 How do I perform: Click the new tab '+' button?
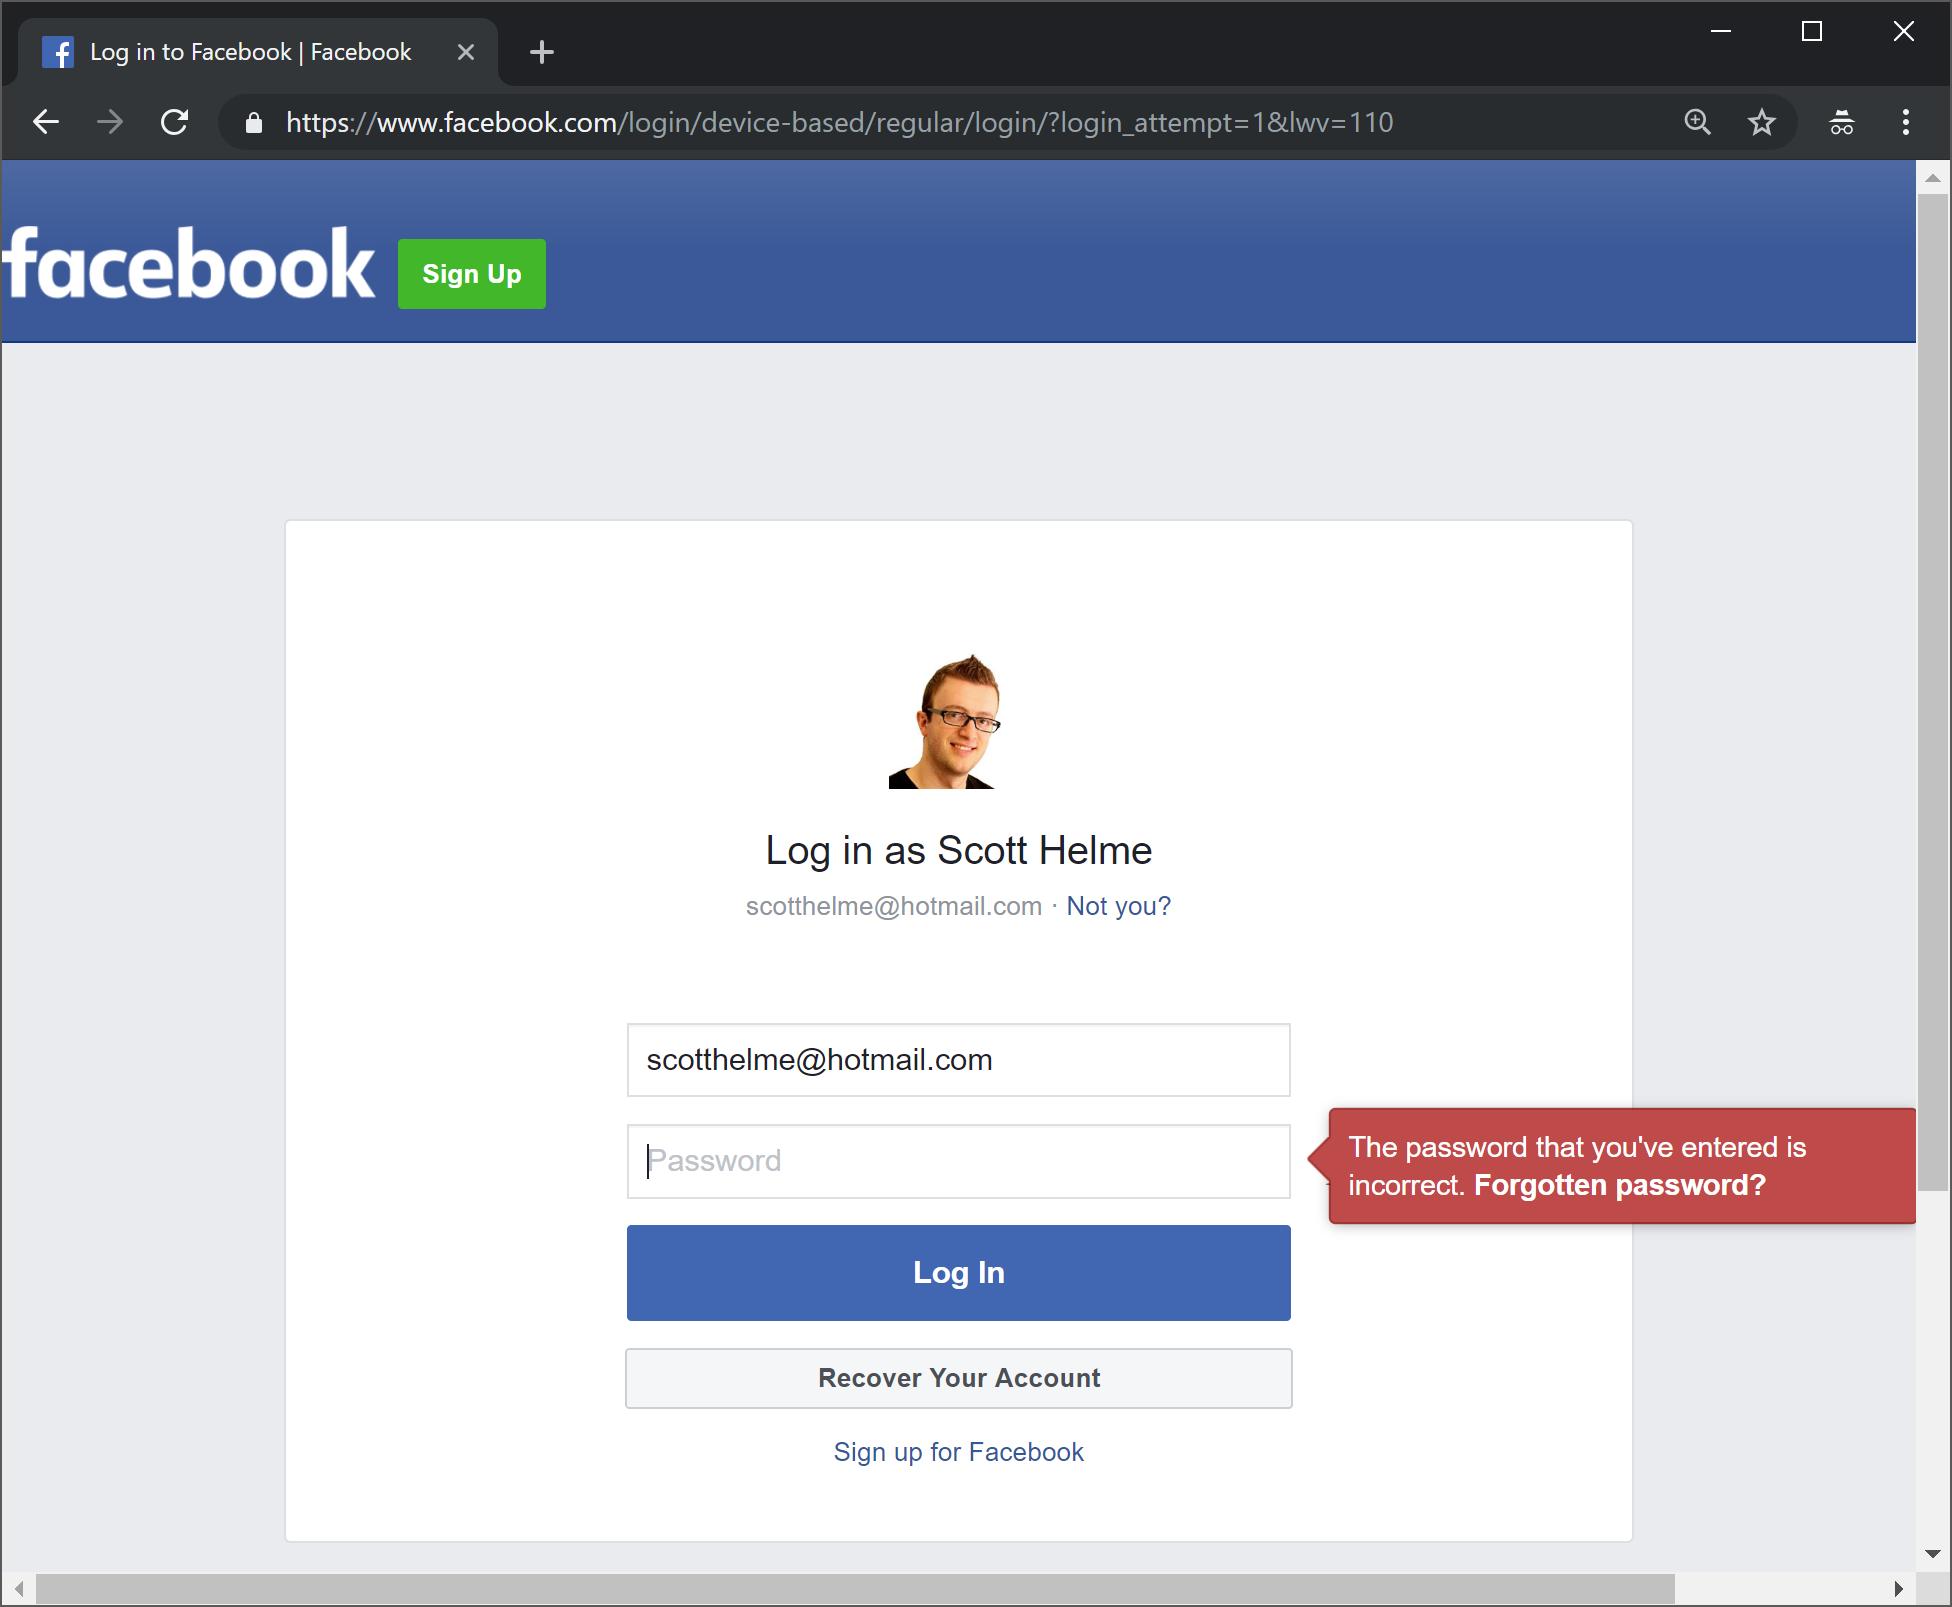pyautogui.click(x=543, y=52)
